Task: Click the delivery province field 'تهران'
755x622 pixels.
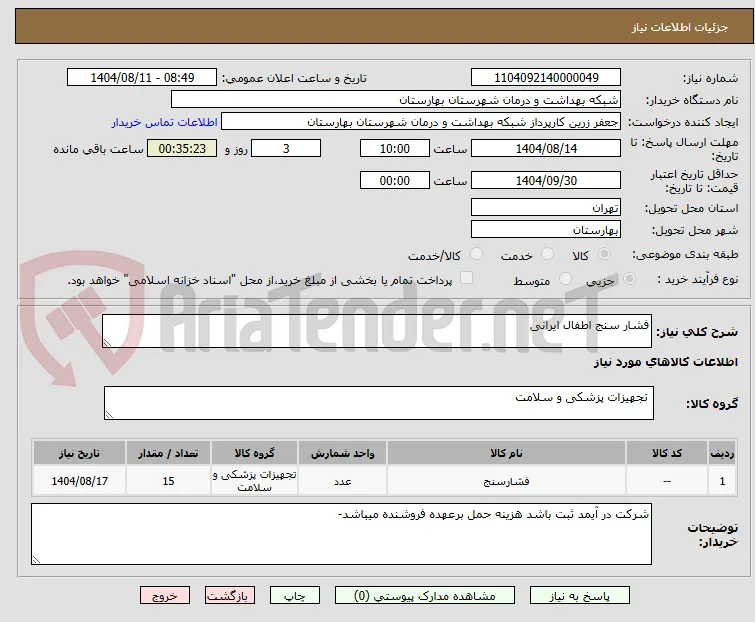Action: (546, 207)
